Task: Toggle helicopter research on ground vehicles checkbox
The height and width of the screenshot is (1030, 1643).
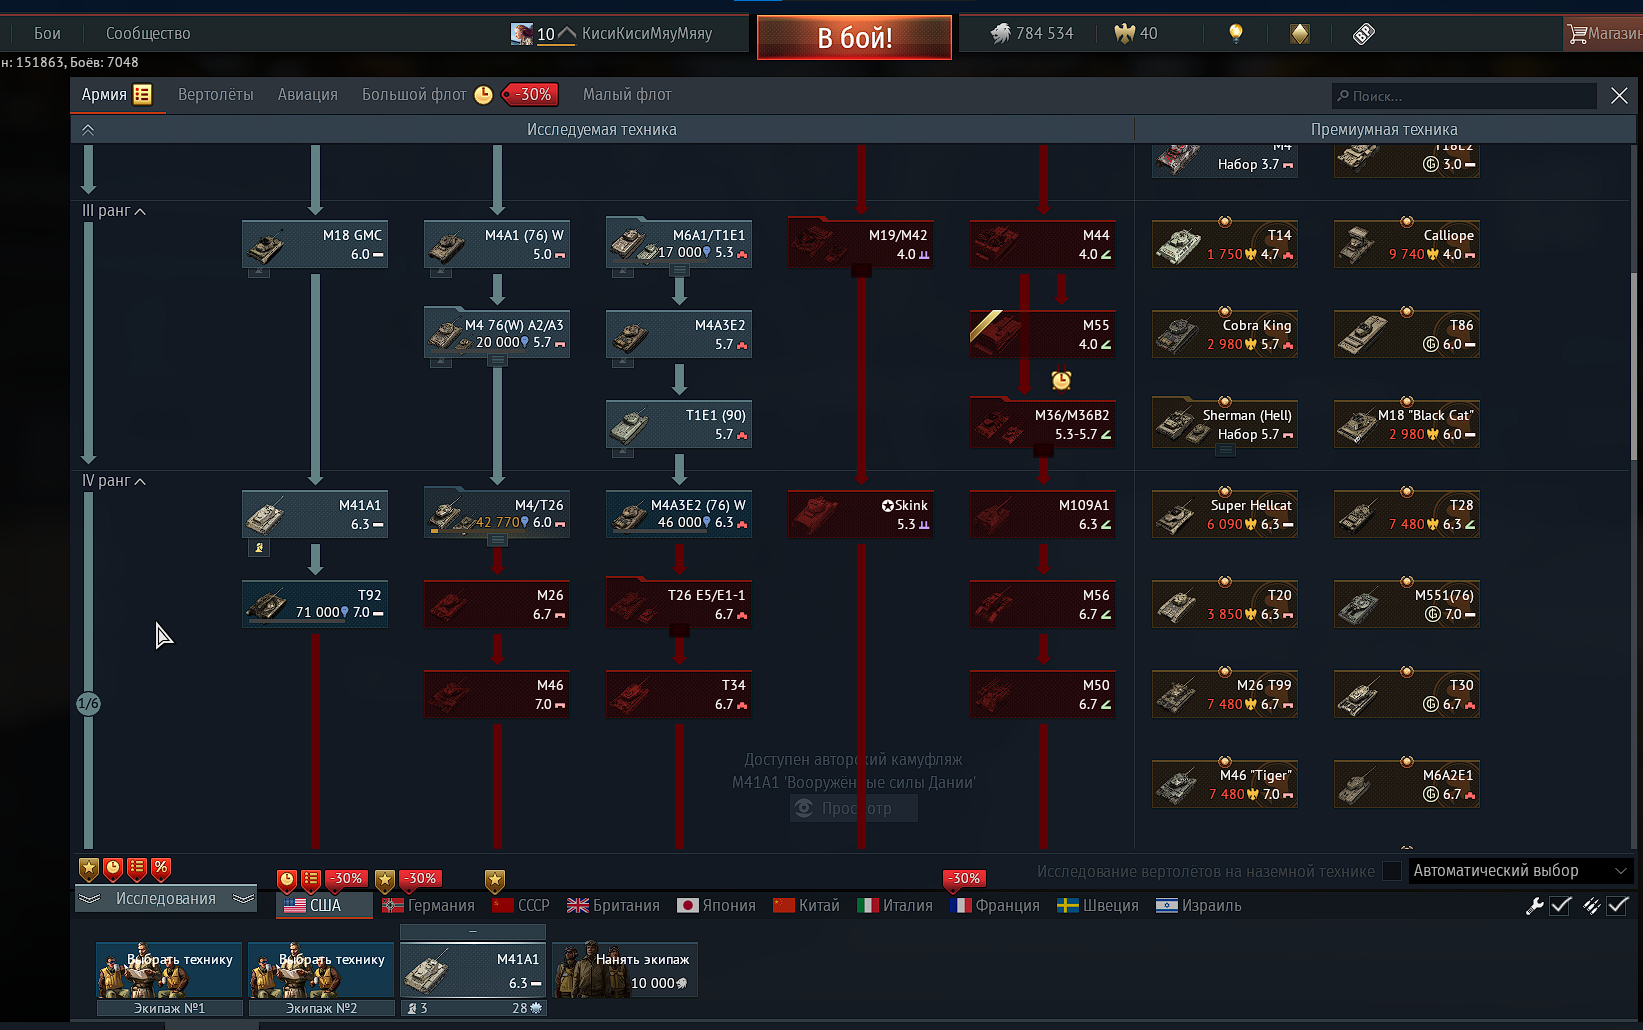Action: (x=1392, y=871)
